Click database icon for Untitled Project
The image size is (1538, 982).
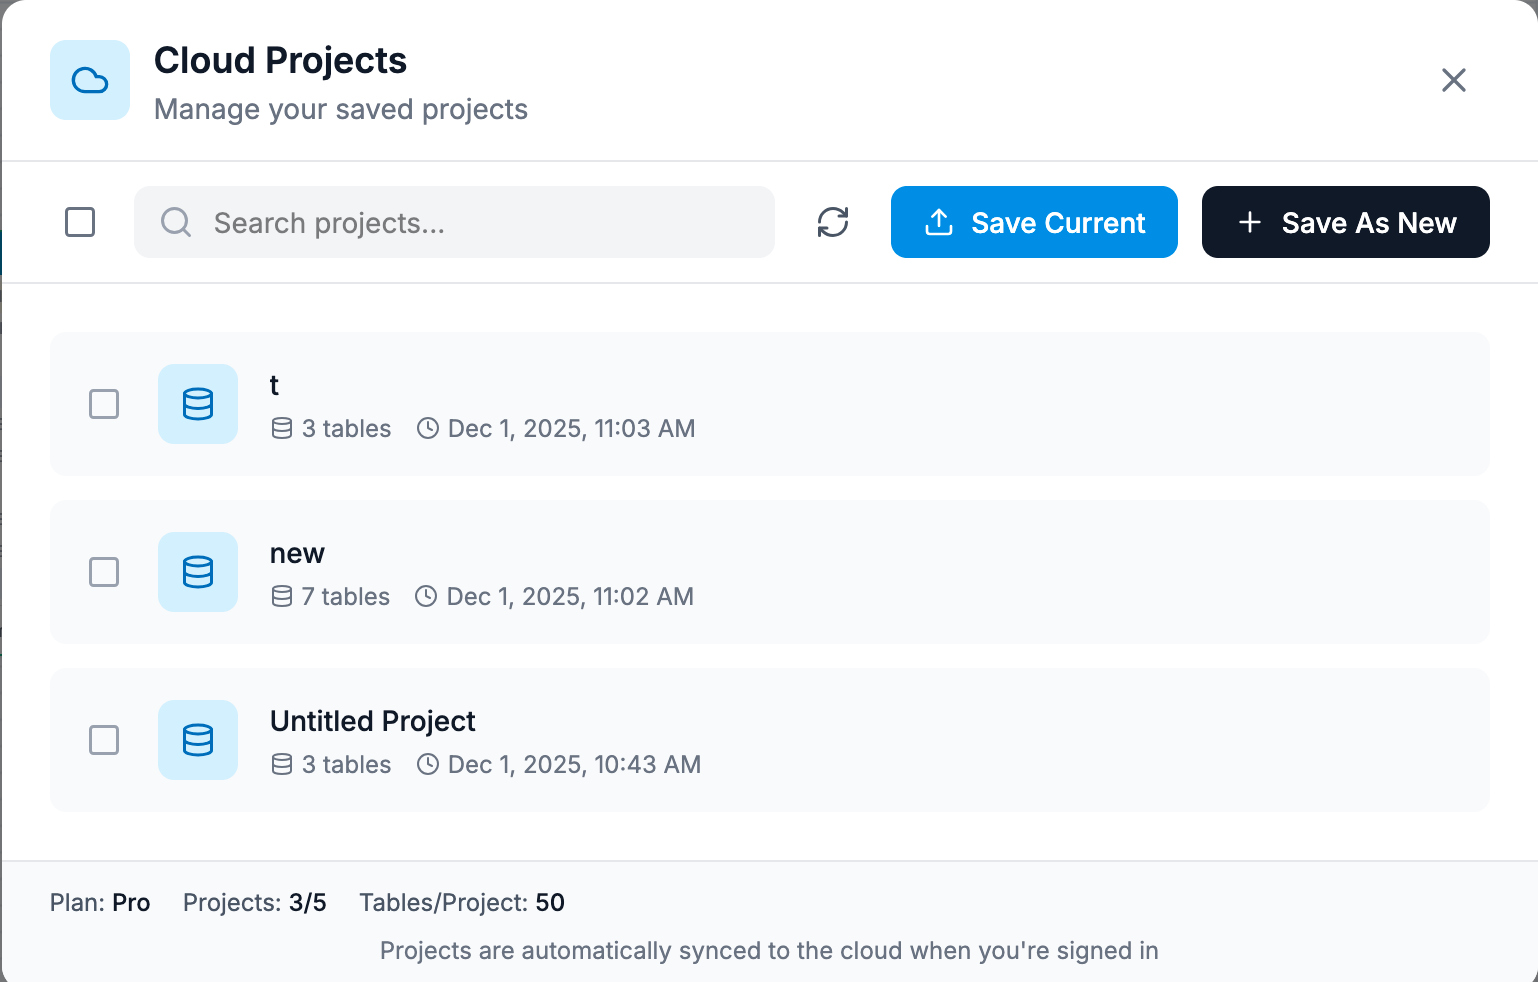coord(198,740)
